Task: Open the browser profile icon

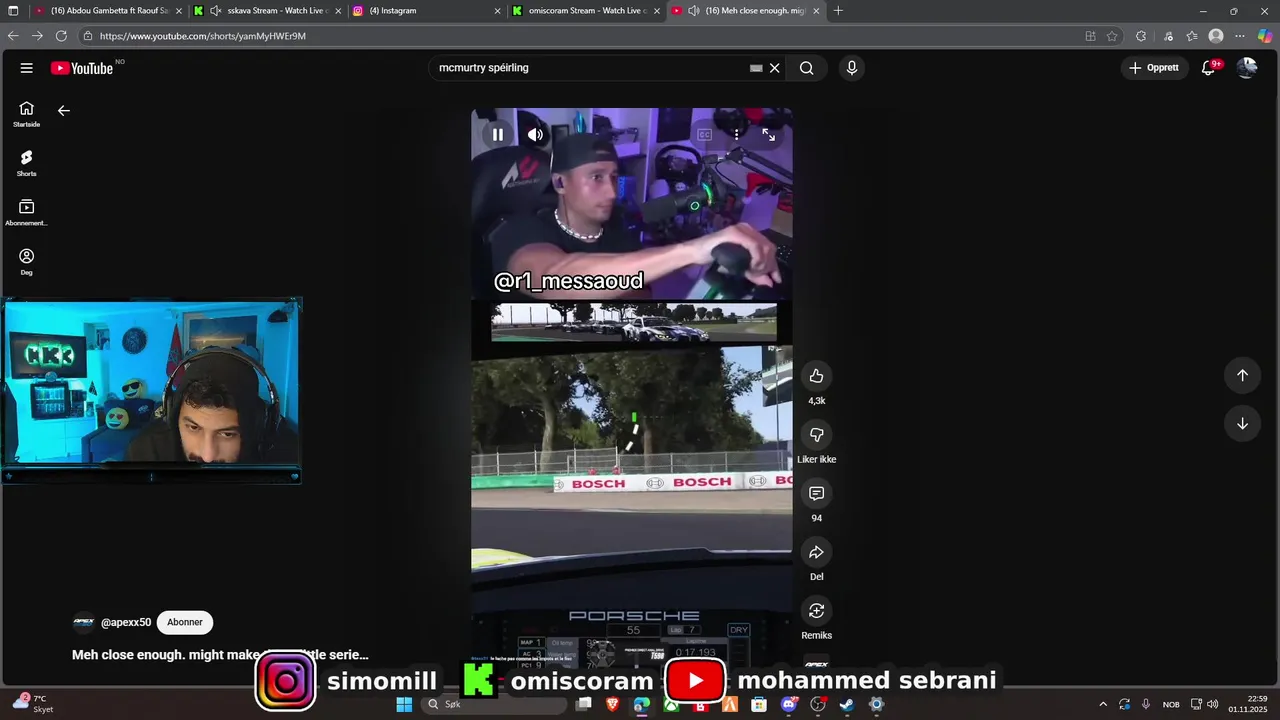Action: coord(1216,36)
